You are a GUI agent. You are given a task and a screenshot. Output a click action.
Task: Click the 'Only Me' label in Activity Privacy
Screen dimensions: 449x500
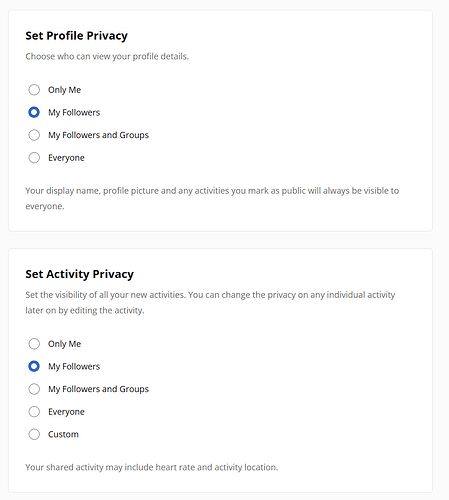click(x=64, y=344)
